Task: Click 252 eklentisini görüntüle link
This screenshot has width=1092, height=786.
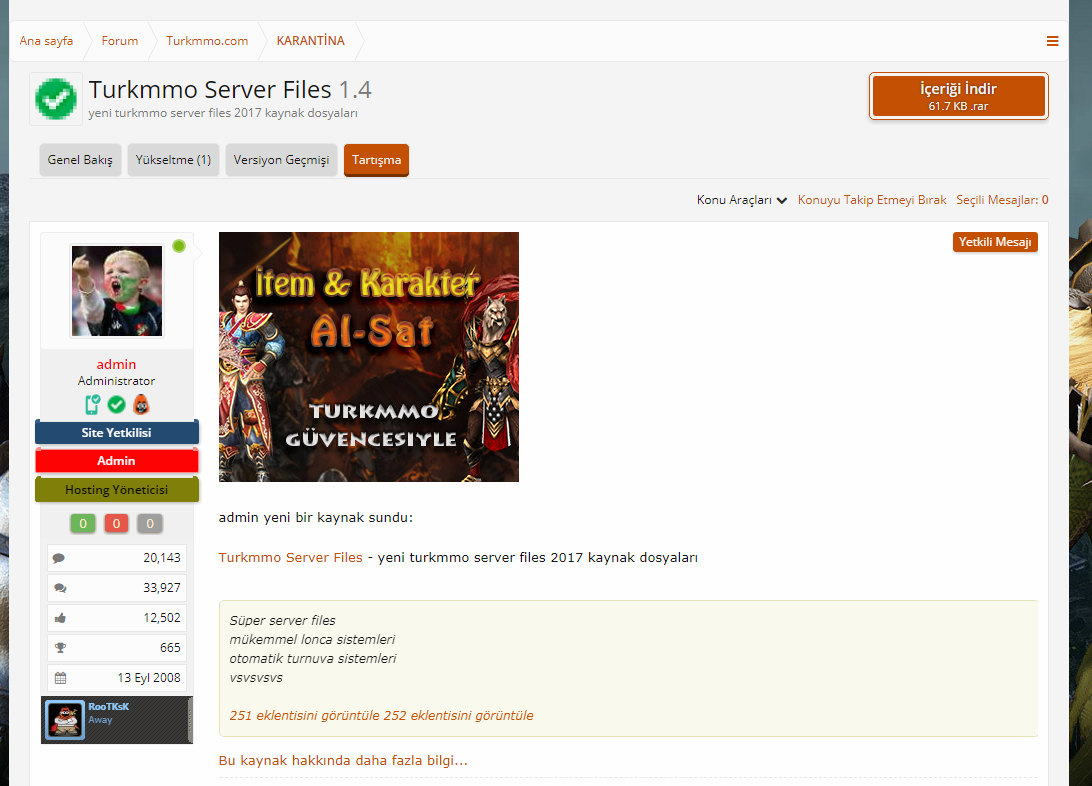Action: [x=458, y=716]
